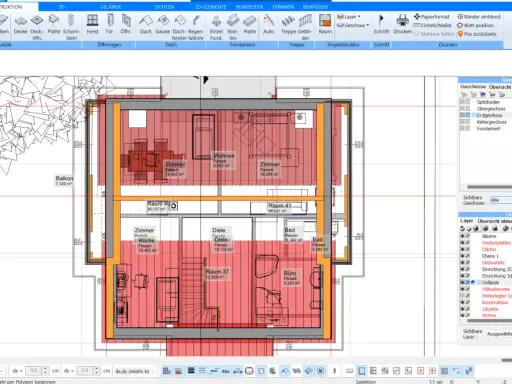Viewport: 512px width, 384px height.
Task: Choose the Regenfallrohr downpipe tool
Action: coord(196,27)
